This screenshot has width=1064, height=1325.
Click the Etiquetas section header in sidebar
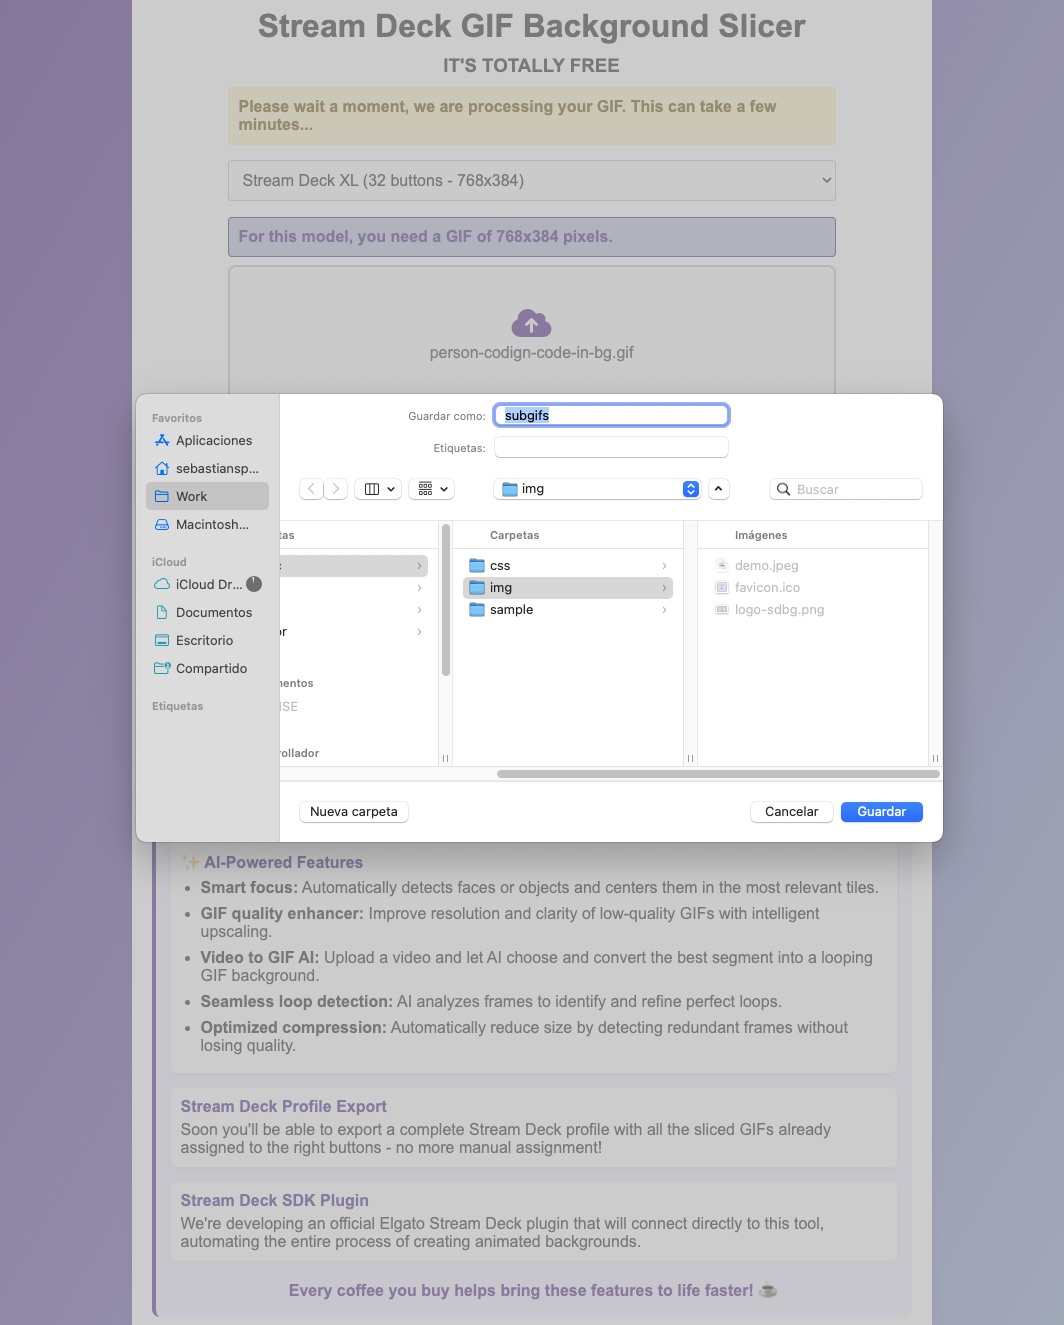point(177,706)
